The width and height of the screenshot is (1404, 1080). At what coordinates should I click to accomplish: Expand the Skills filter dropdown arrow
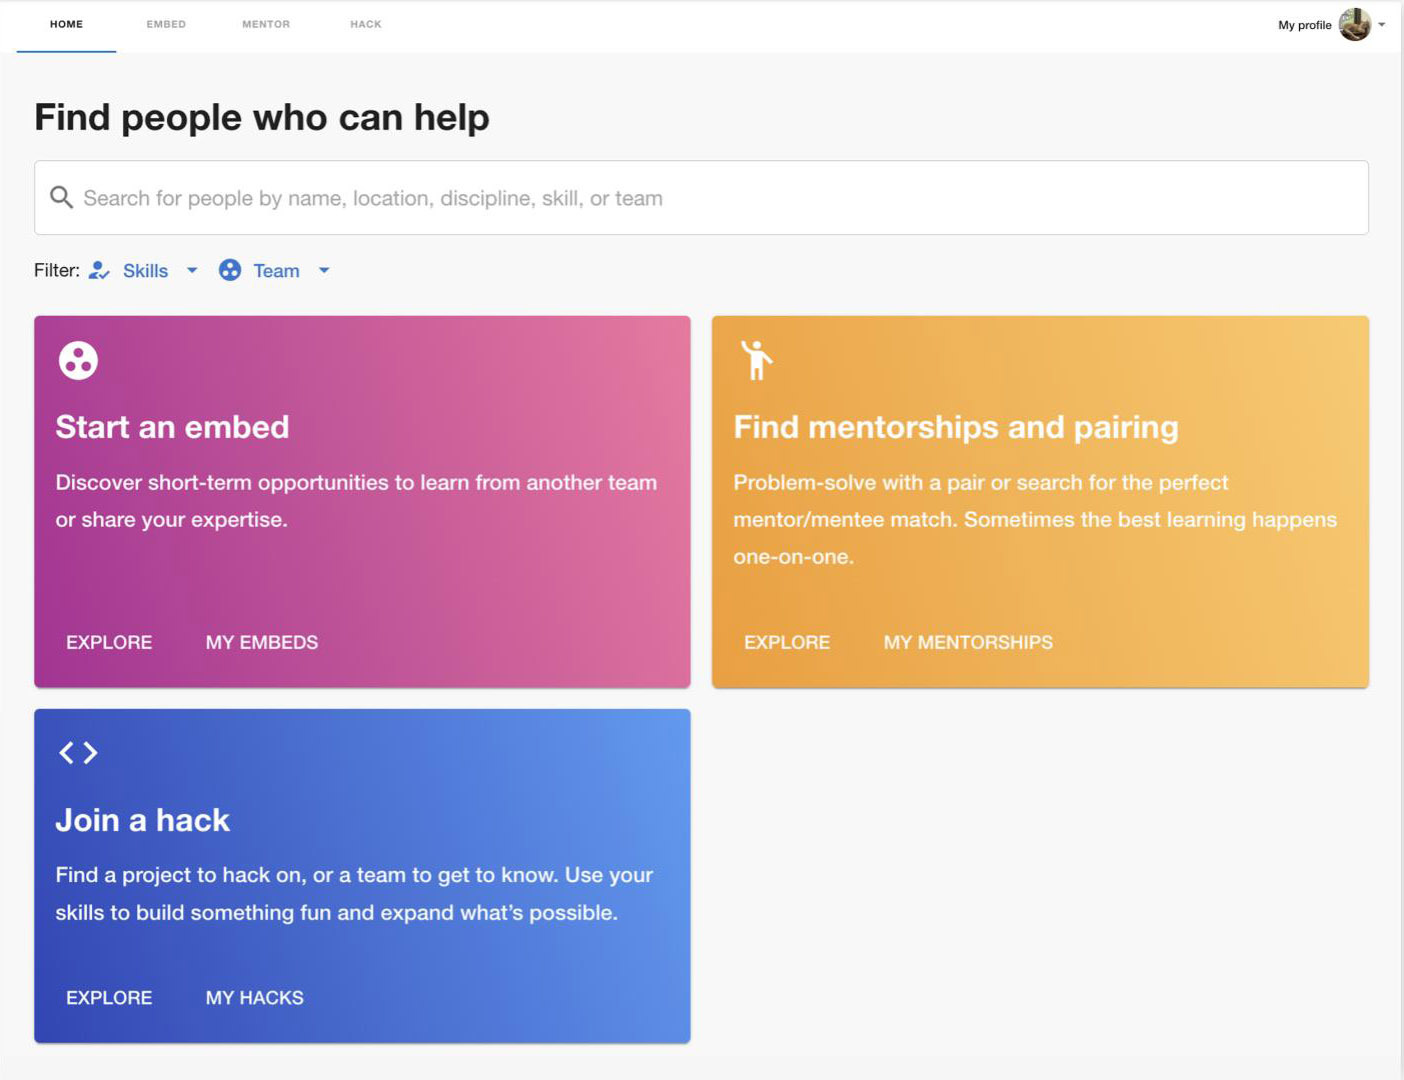pyautogui.click(x=192, y=270)
